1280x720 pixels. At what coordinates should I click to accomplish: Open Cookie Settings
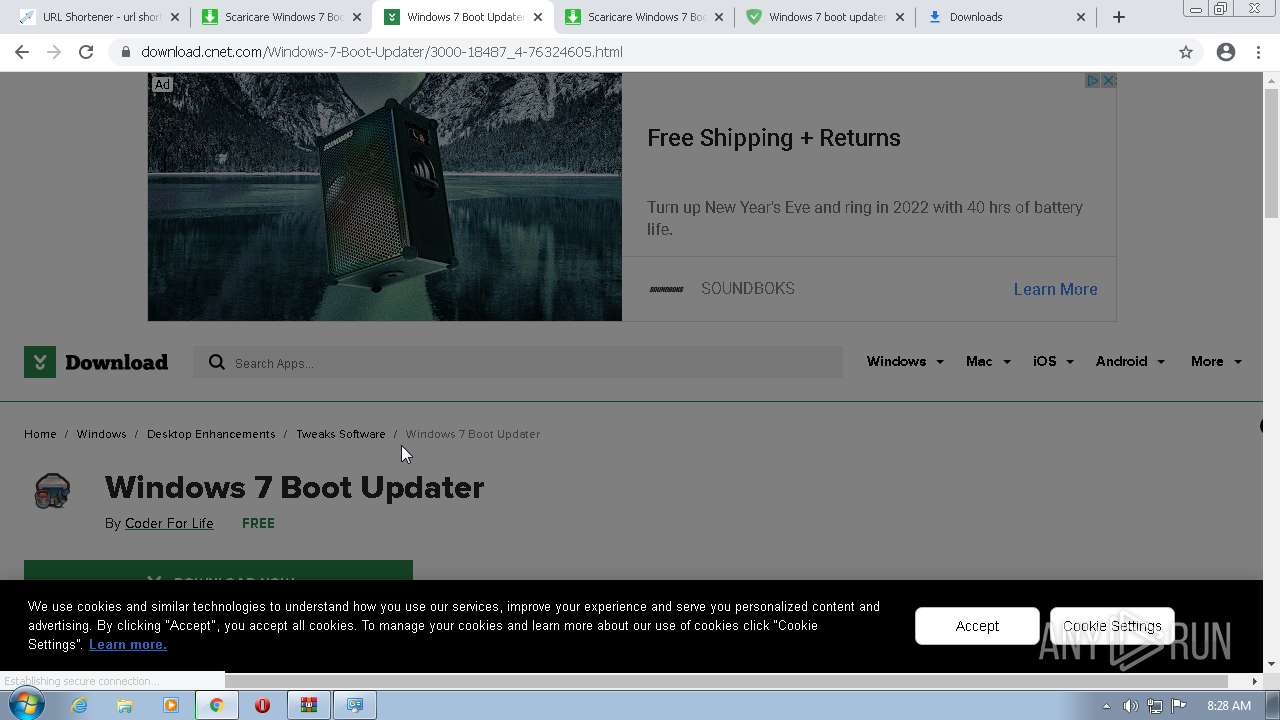[1112, 626]
